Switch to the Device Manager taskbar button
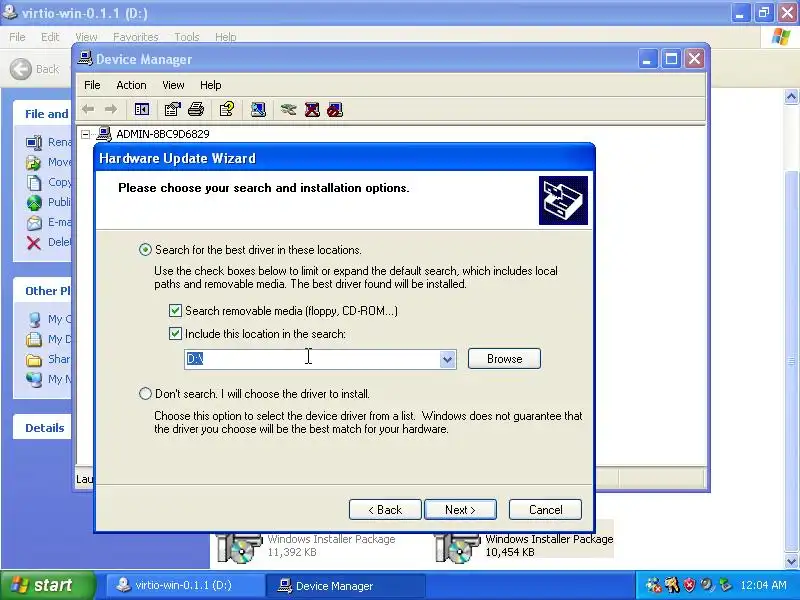Screen dimensions: 800x600 click(345, 585)
